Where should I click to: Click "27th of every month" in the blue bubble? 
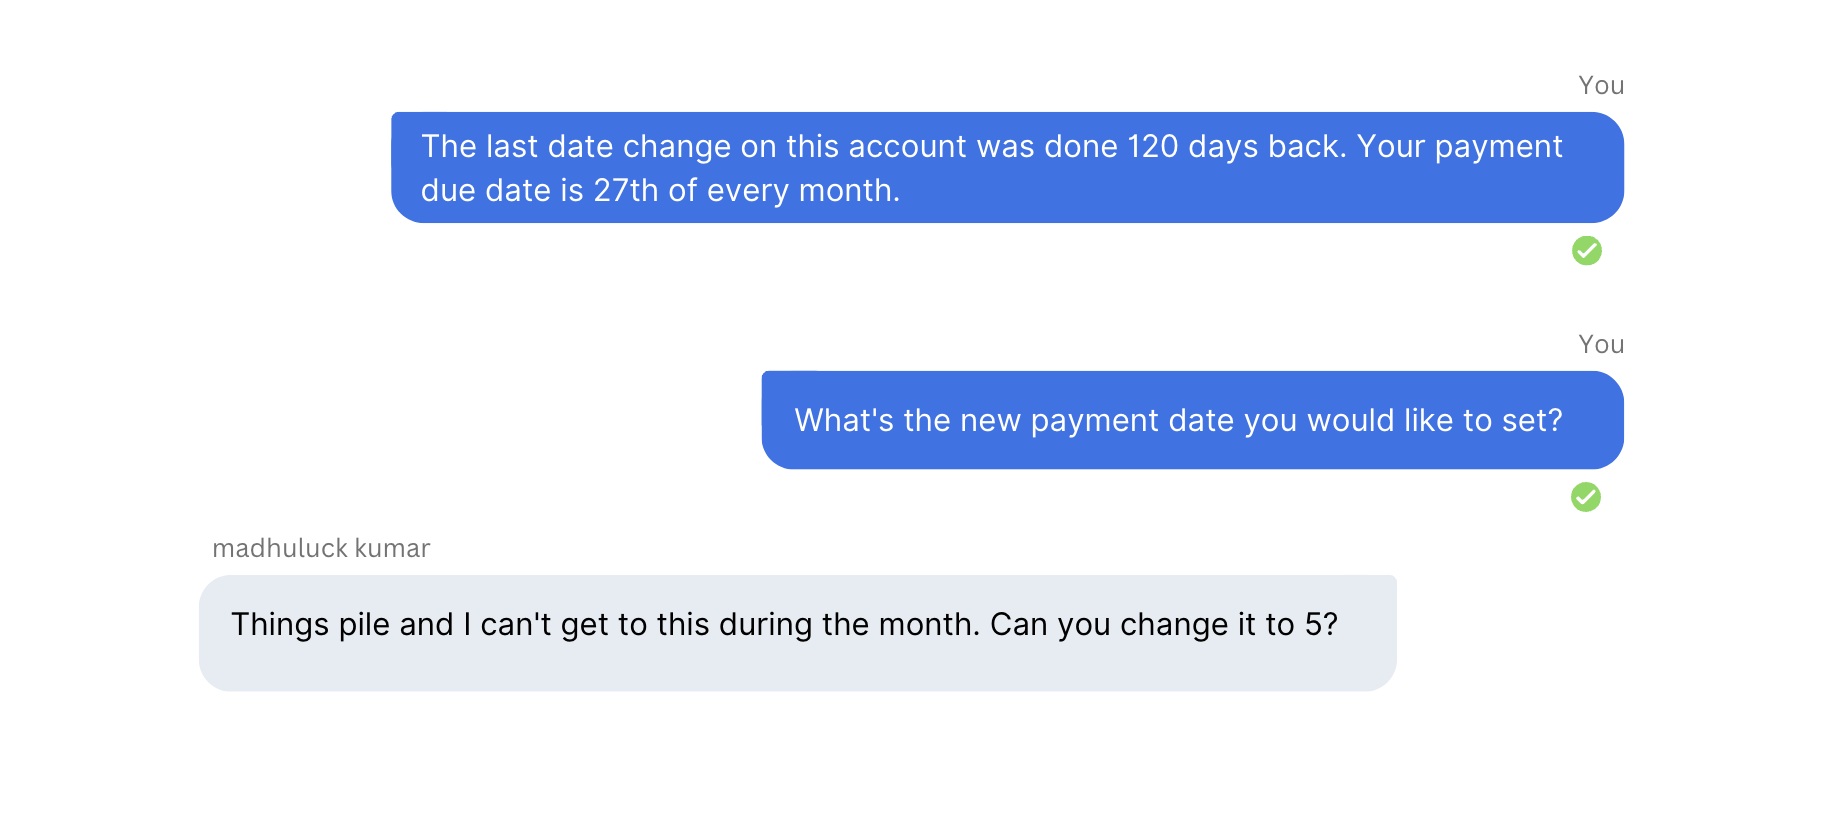pos(746,191)
